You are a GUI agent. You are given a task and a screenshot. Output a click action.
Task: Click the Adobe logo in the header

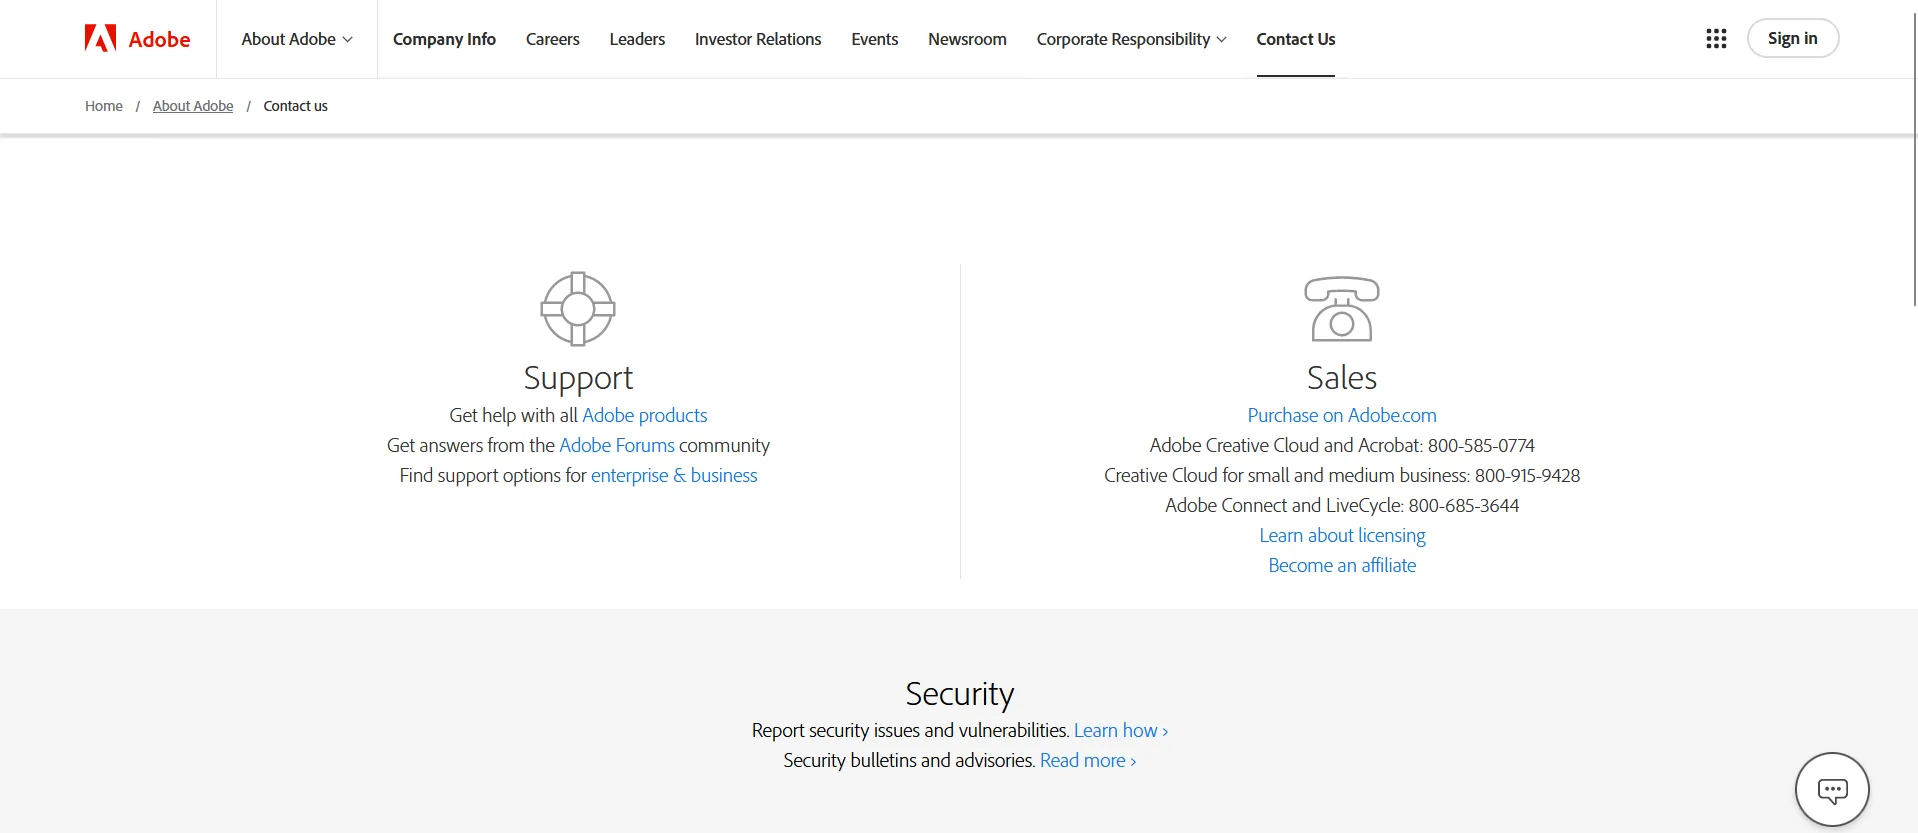click(x=137, y=39)
